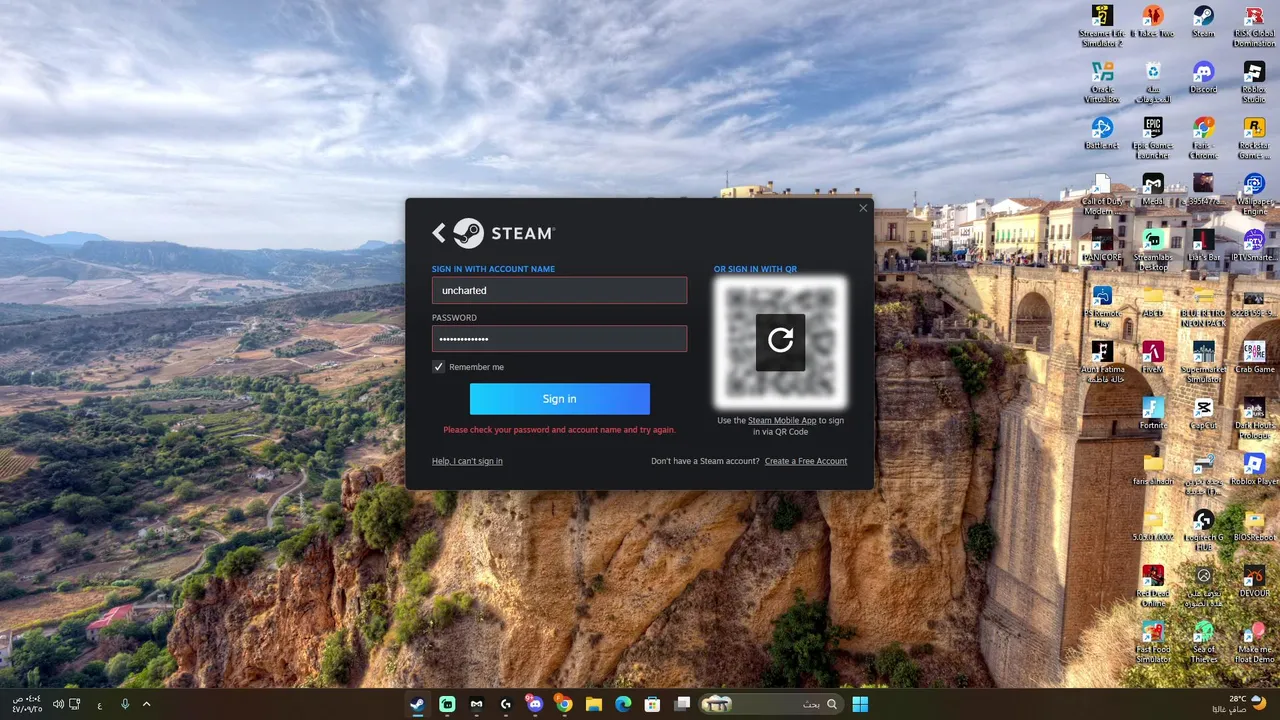The width and height of the screenshot is (1280, 720).
Task: Open Discord from the taskbar
Action: pos(535,704)
